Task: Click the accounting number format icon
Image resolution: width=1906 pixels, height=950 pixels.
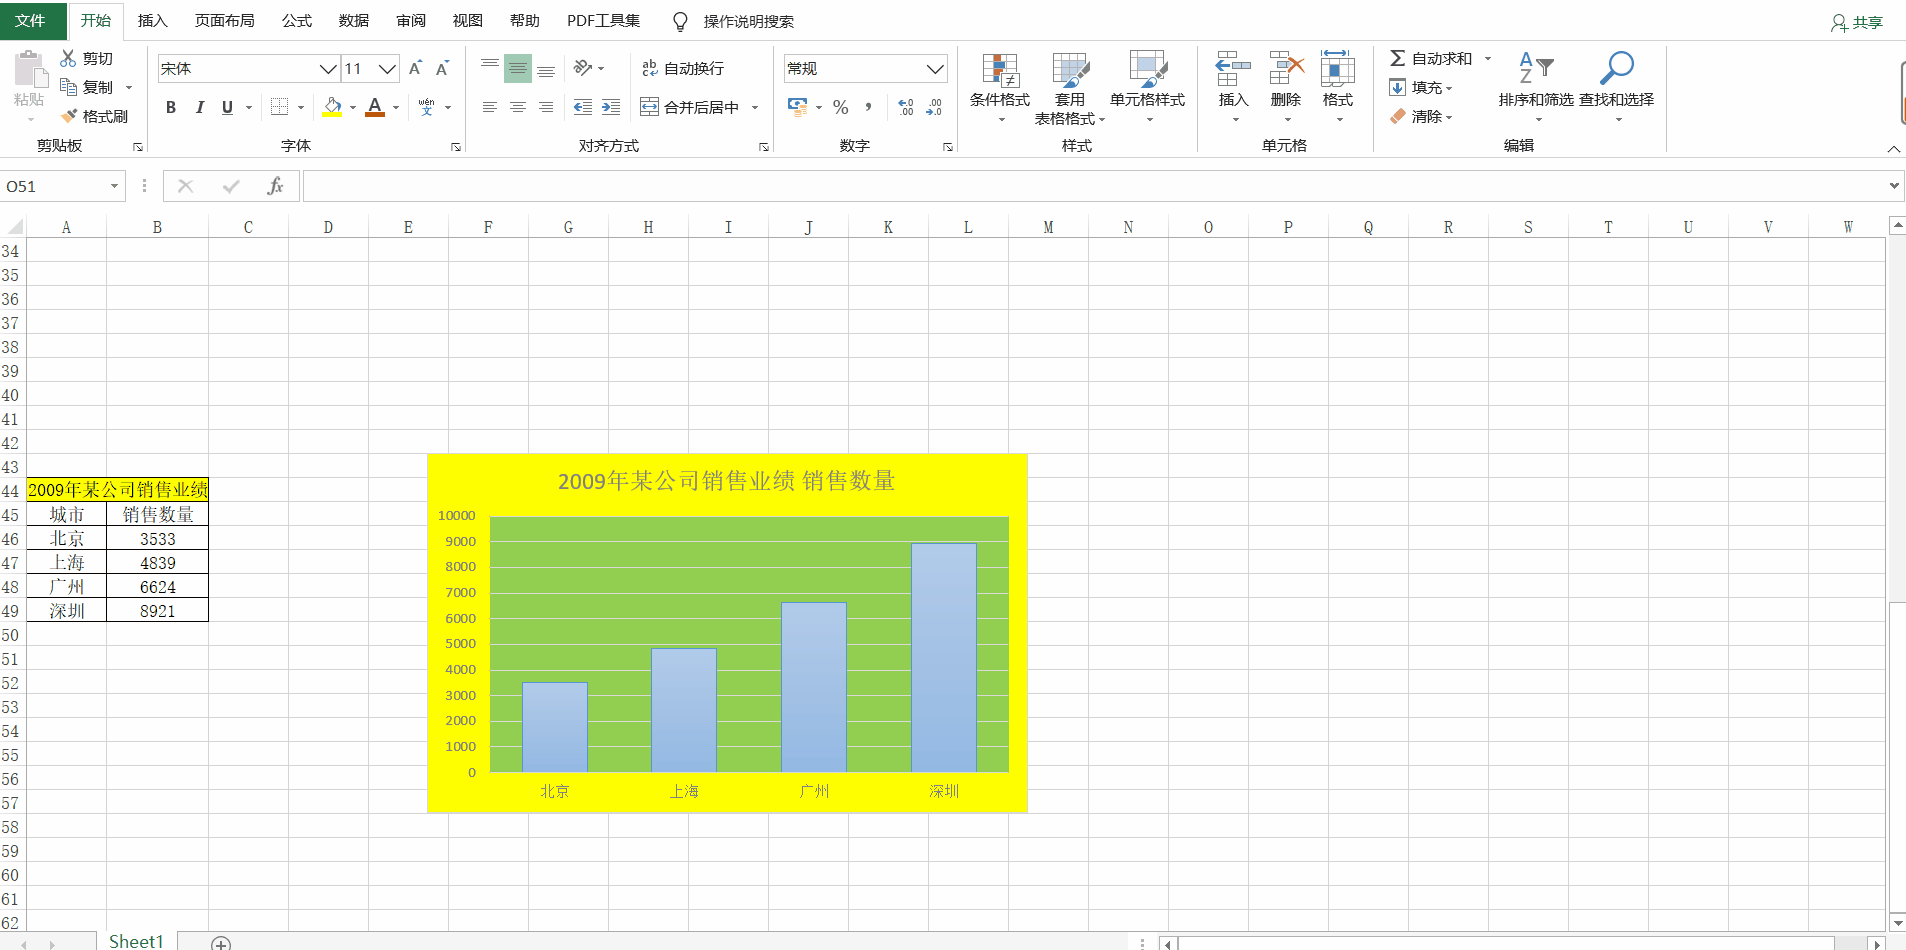Action: (798, 107)
